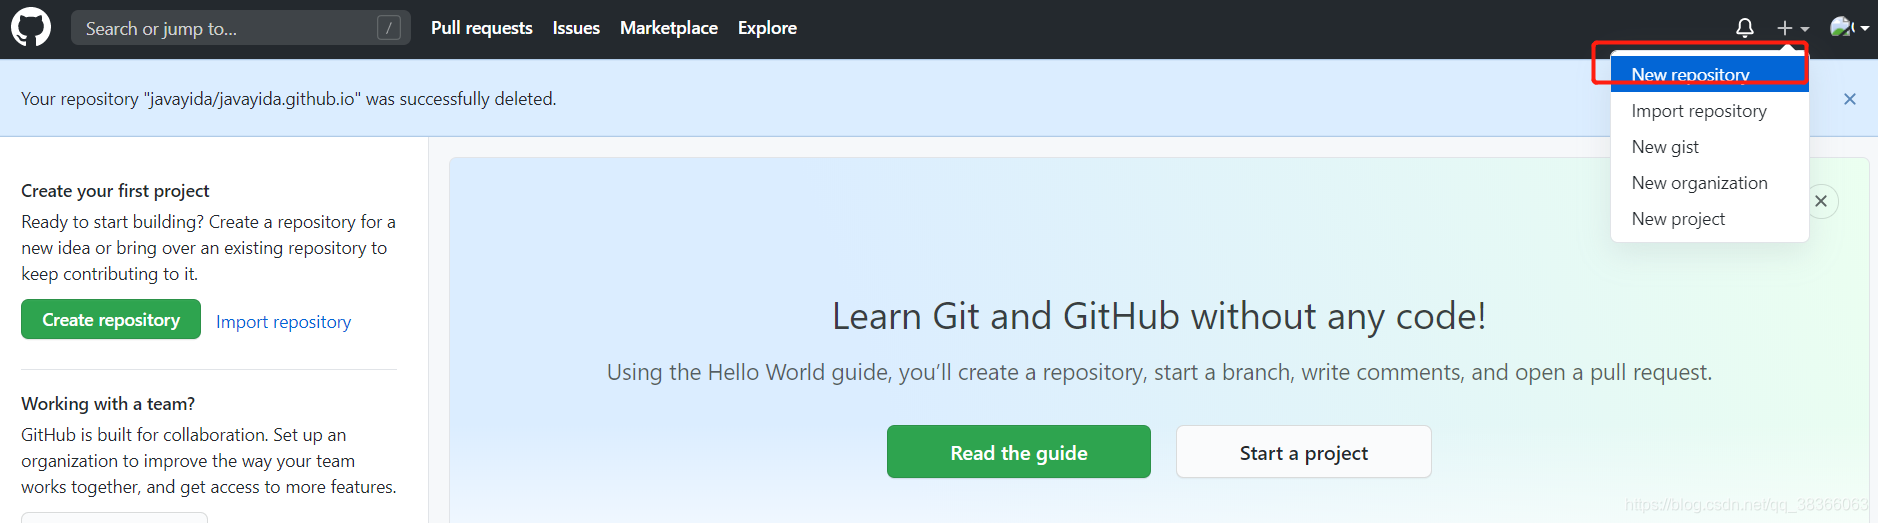Select New organization menu entry
This screenshot has height=523, width=1878.
(x=1710, y=183)
